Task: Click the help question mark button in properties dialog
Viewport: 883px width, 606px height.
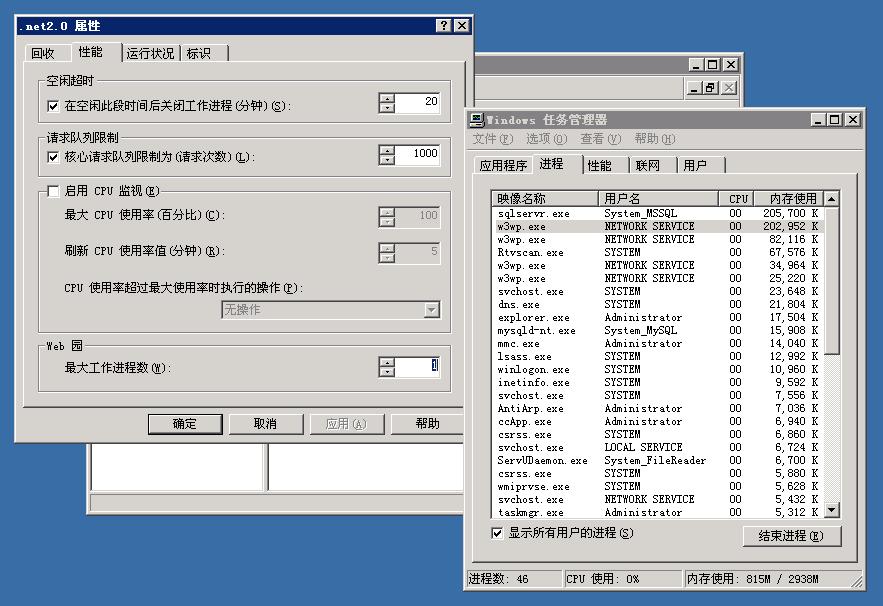Action: click(x=444, y=25)
